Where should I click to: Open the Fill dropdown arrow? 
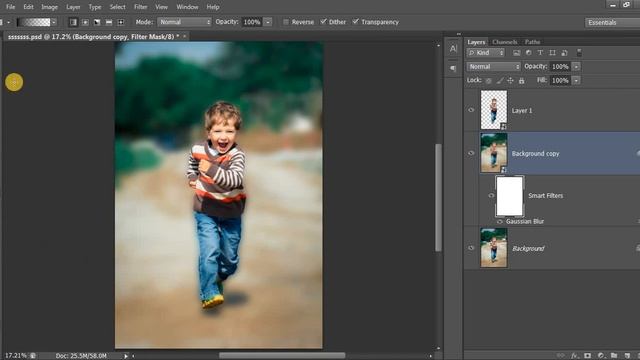click(576, 80)
